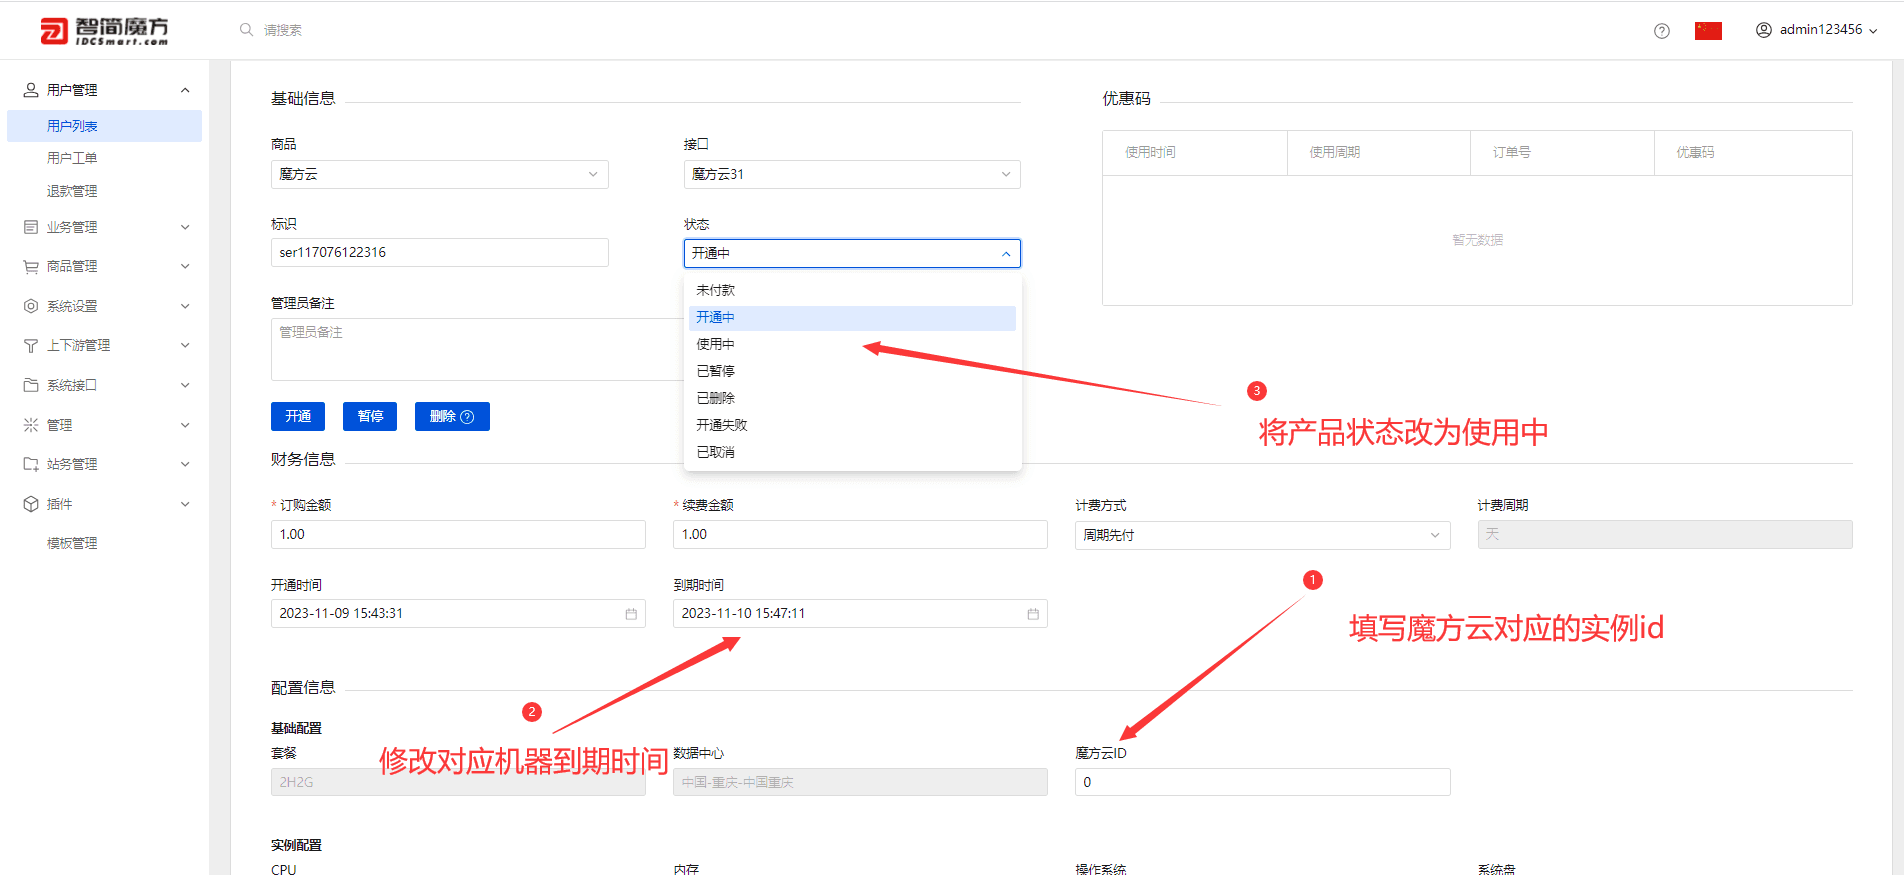Open calendar icon of 到期时间 field
Screen dimensions: 1904x875
point(1033,614)
